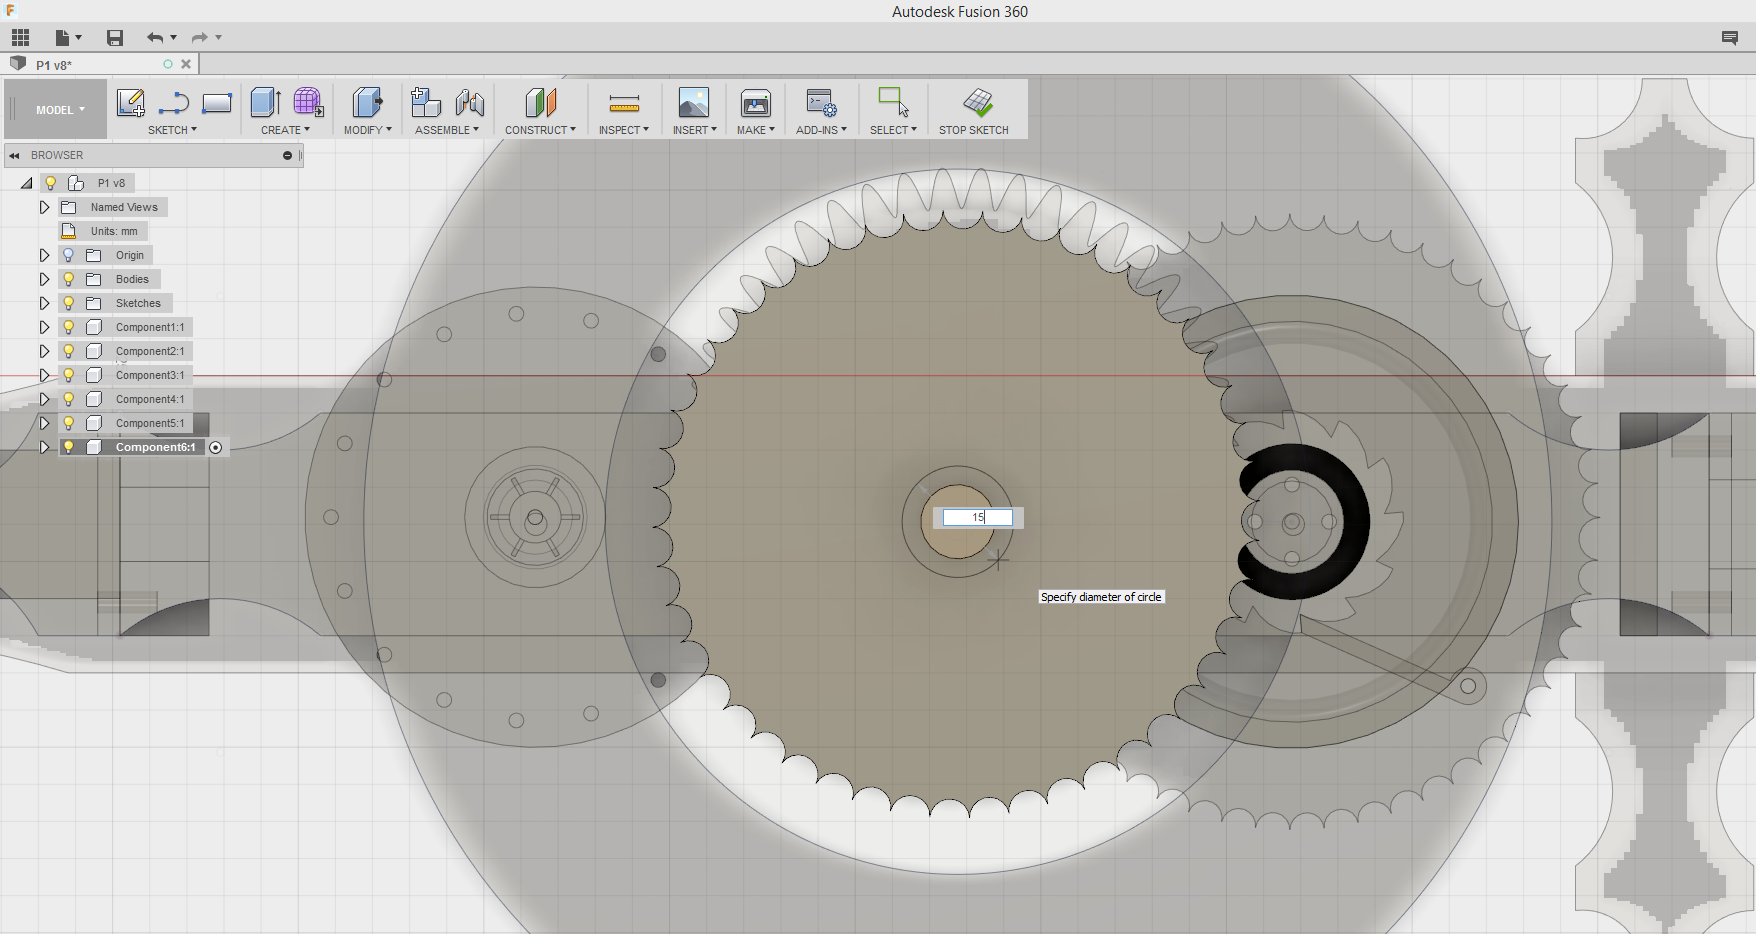Select the Press Pull modify tool
This screenshot has height=934, width=1756.
(x=367, y=102)
